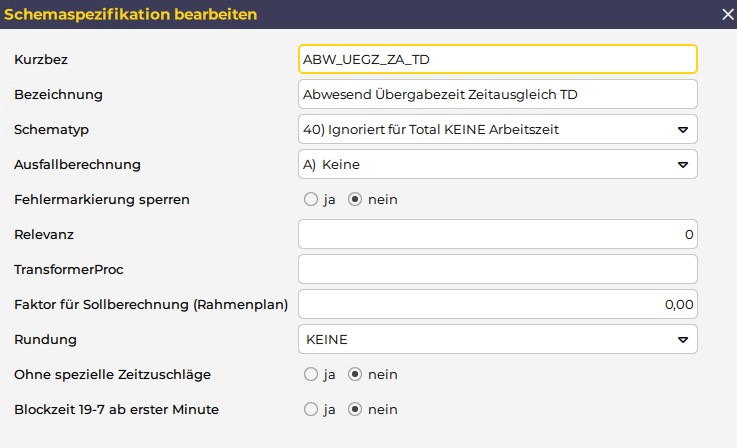Focus the empty TransformerProc field
Screen dimensions: 737x448
[498, 269]
